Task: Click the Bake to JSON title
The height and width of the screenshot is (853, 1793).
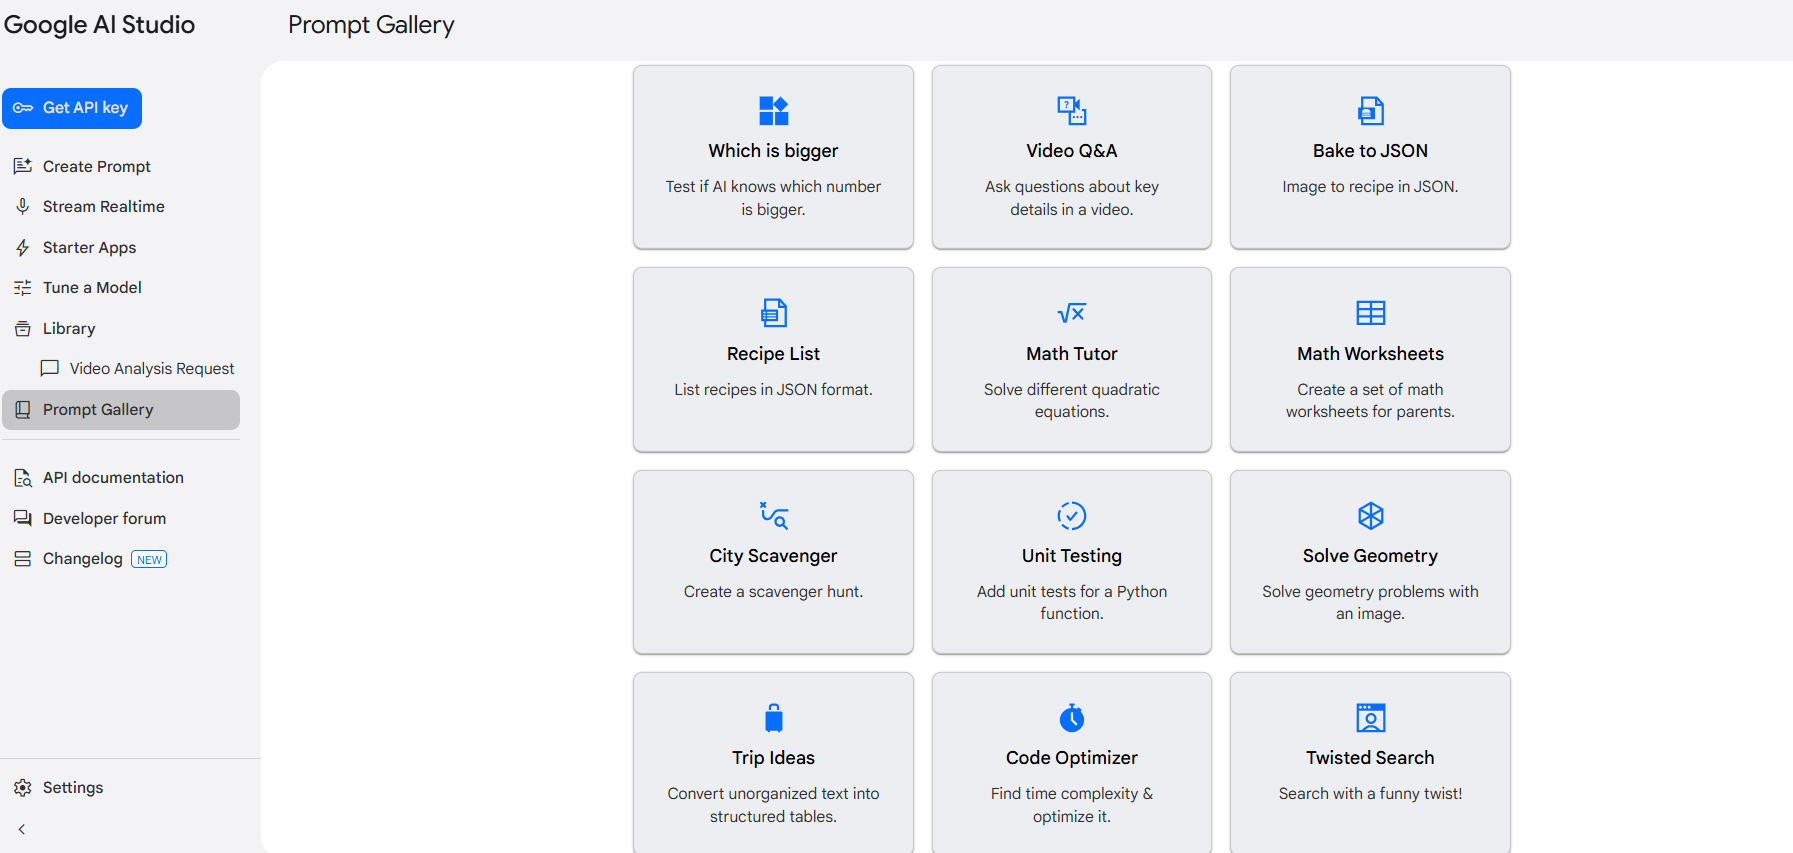Action: coord(1370,151)
